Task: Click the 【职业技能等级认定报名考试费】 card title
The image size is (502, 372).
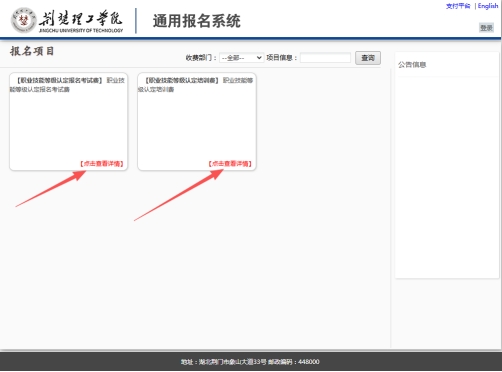Action: click(x=59, y=80)
